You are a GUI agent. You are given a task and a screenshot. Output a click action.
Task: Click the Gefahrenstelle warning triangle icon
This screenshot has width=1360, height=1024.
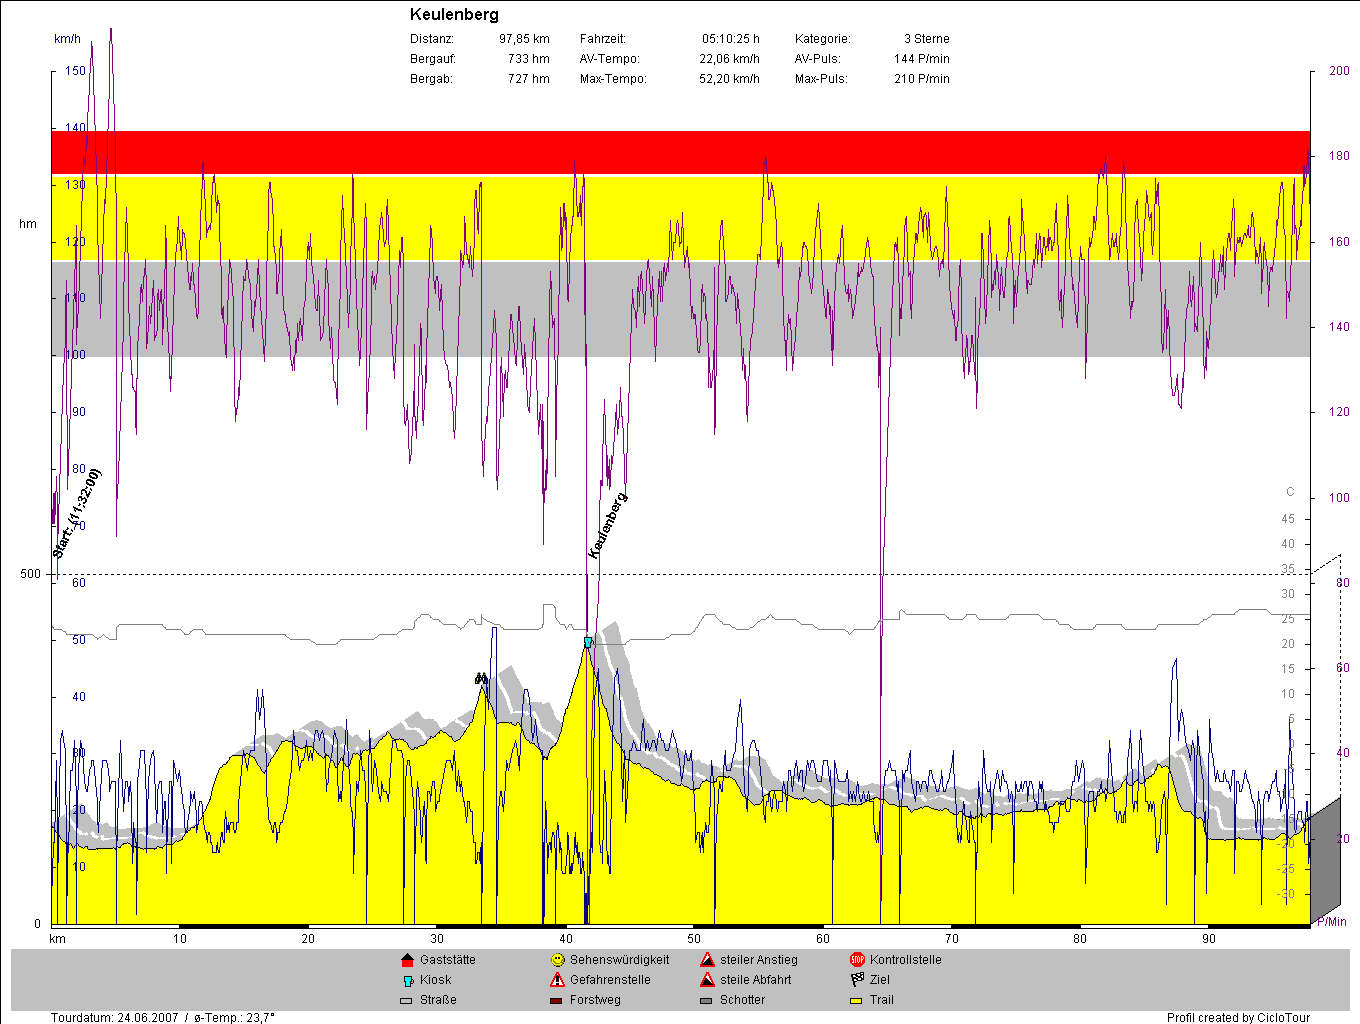click(x=557, y=980)
